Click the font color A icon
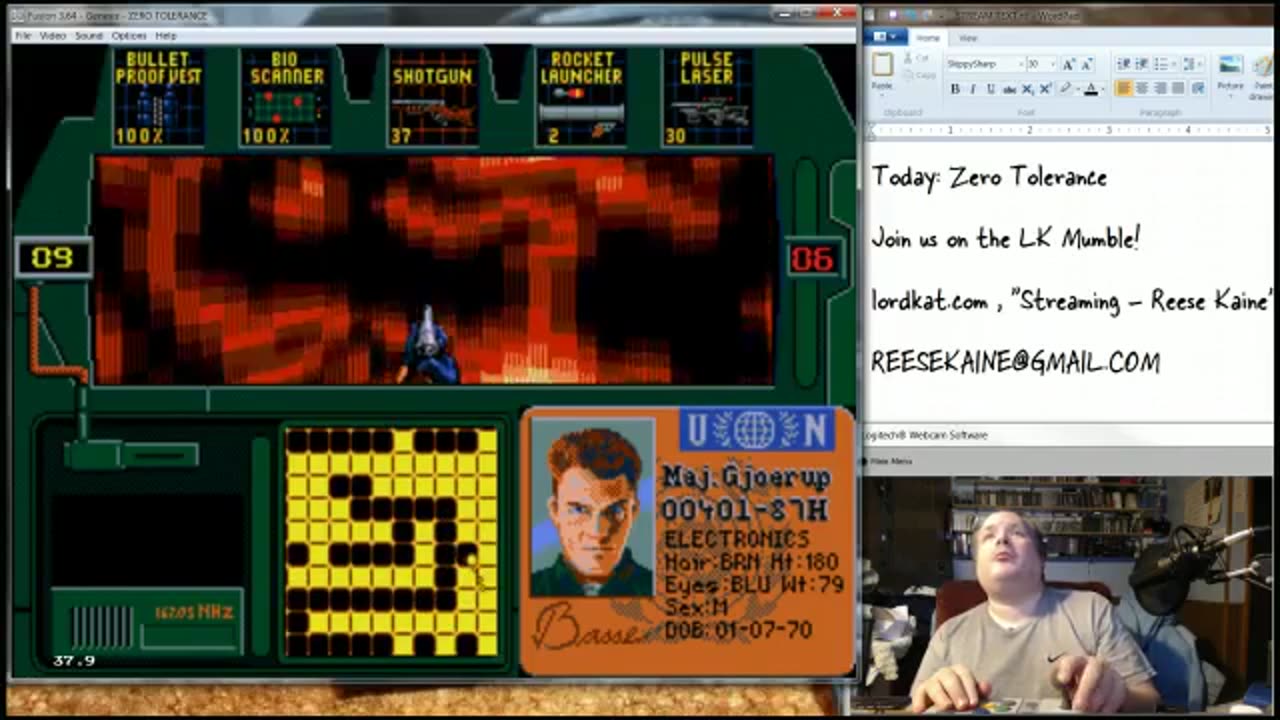Image resolution: width=1280 pixels, height=720 pixels. point(1091,89)
